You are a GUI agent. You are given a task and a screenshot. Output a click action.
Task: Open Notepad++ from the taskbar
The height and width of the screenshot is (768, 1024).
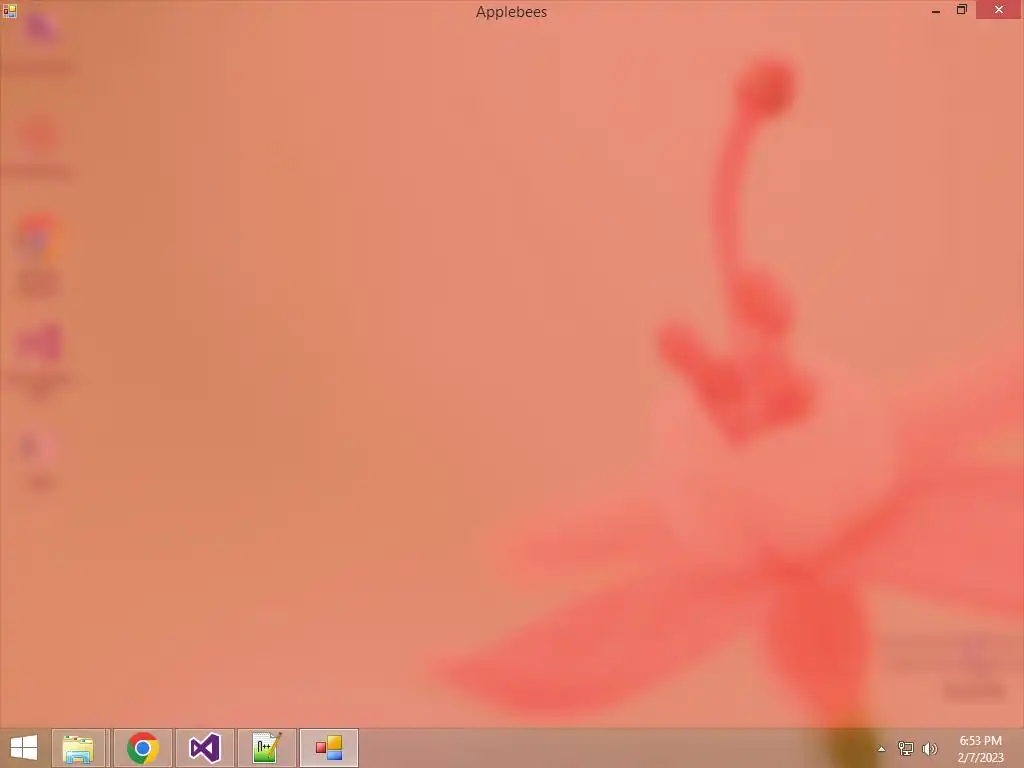coord(266,748)
